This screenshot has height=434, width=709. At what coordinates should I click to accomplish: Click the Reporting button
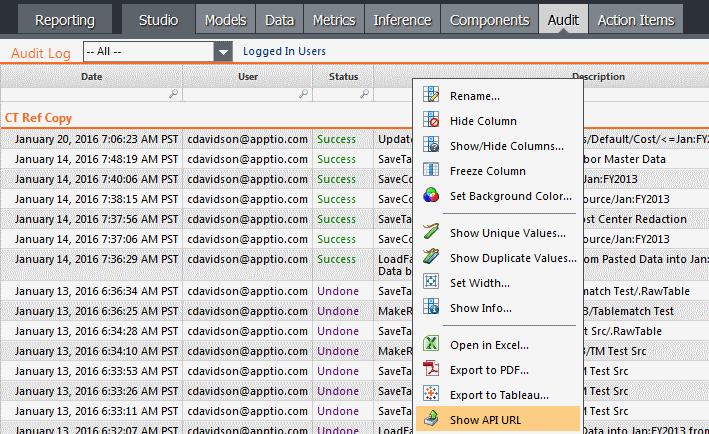[65, 20]
